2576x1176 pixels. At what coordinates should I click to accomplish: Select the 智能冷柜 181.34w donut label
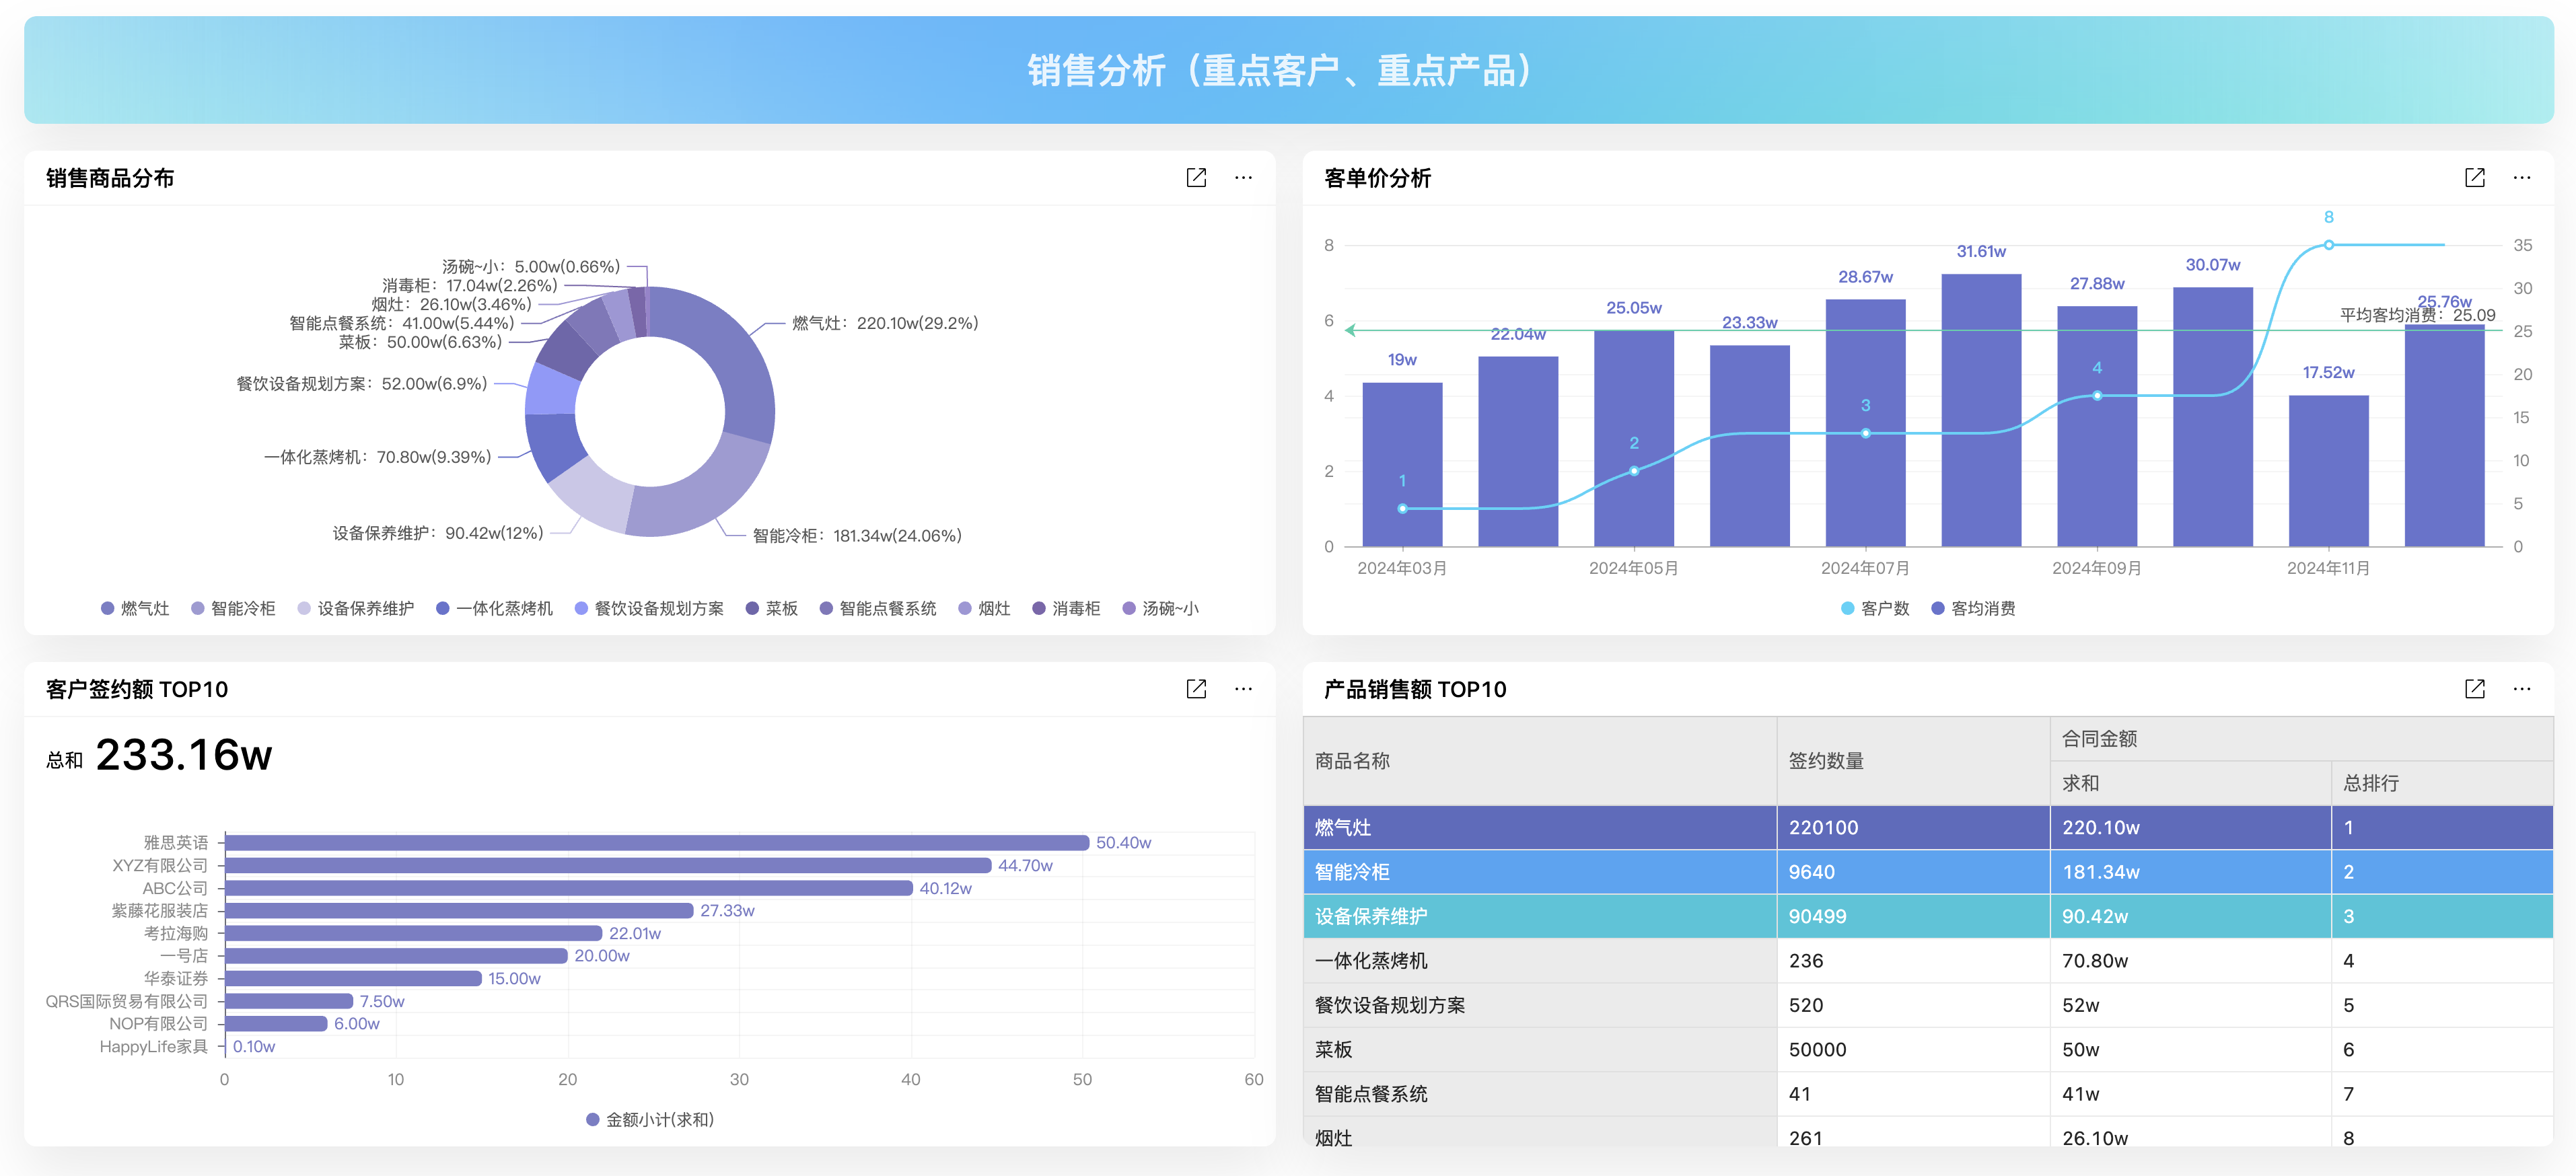click(857, 536)
